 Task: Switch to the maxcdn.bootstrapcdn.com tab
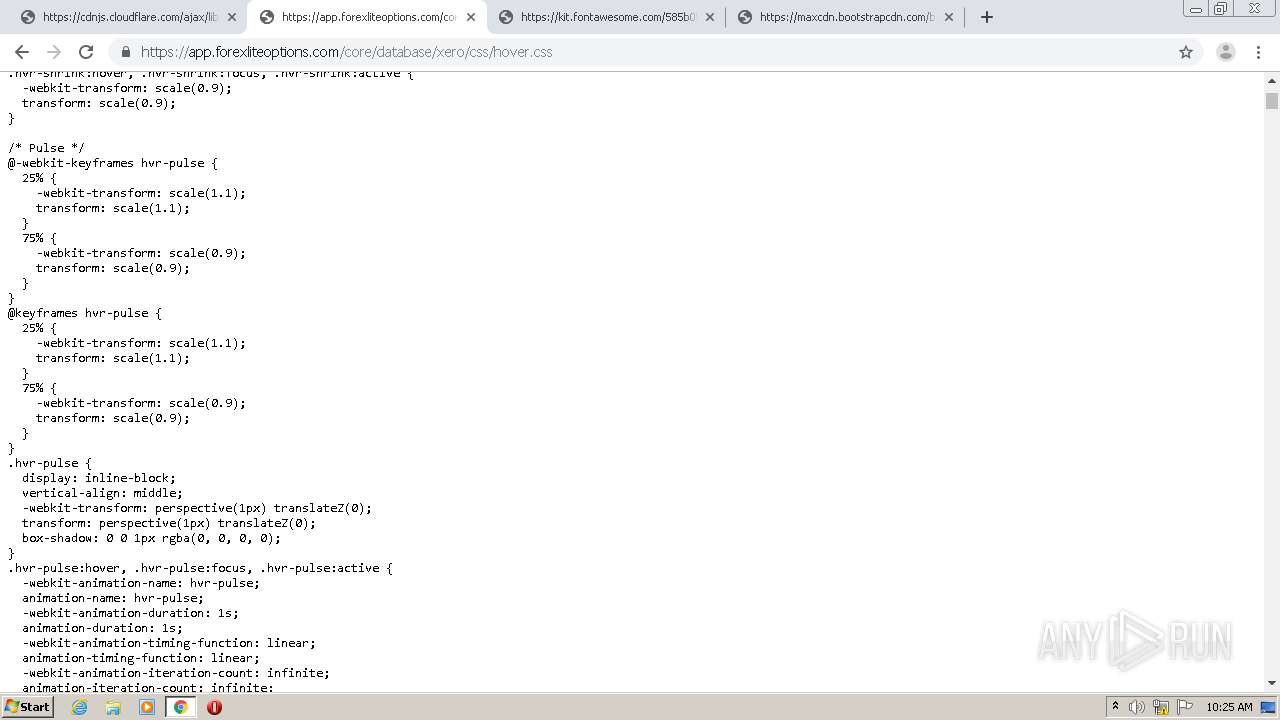[x=847, y=17]
